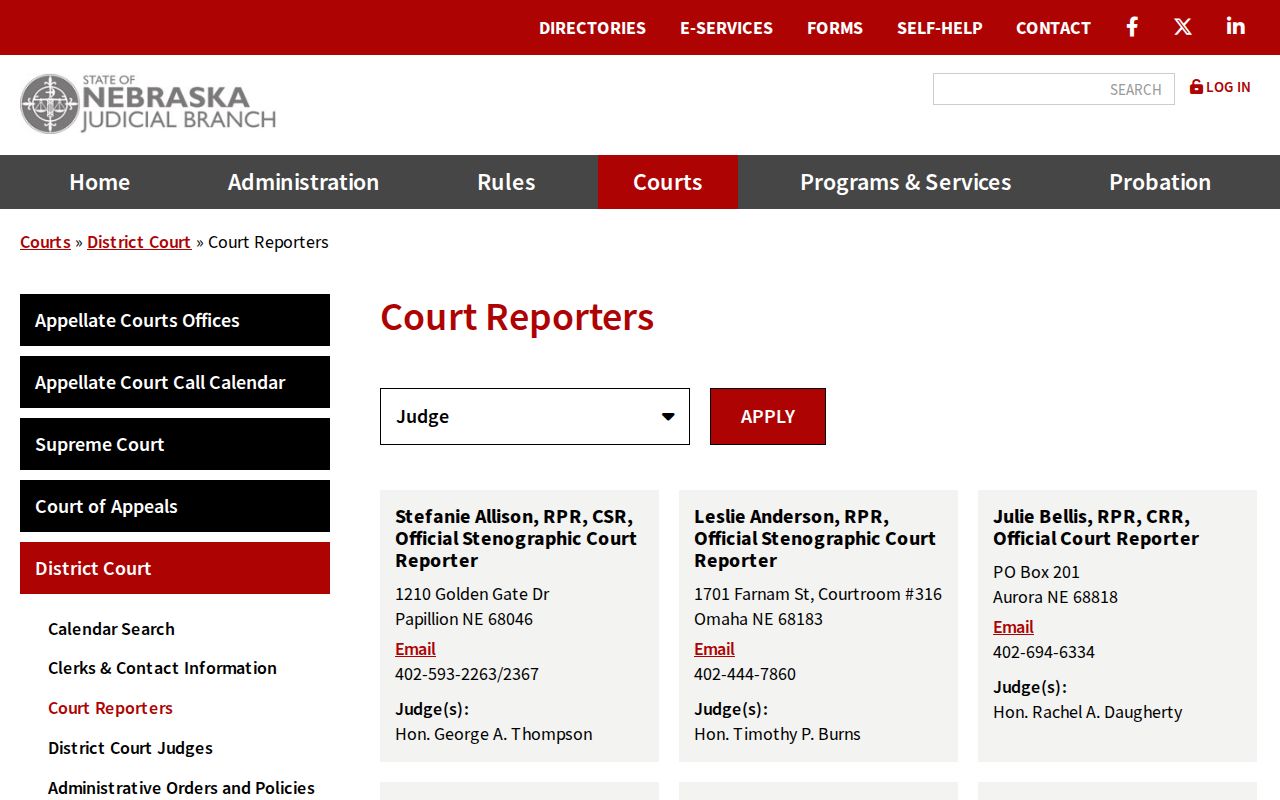Click the Court Reporters page heading
1280x800 pixels.
coord(517,317)
